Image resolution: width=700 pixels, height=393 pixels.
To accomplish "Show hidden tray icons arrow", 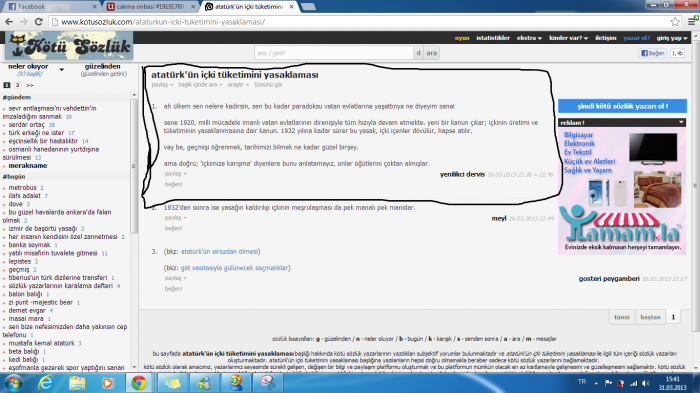I will (596, 383).
